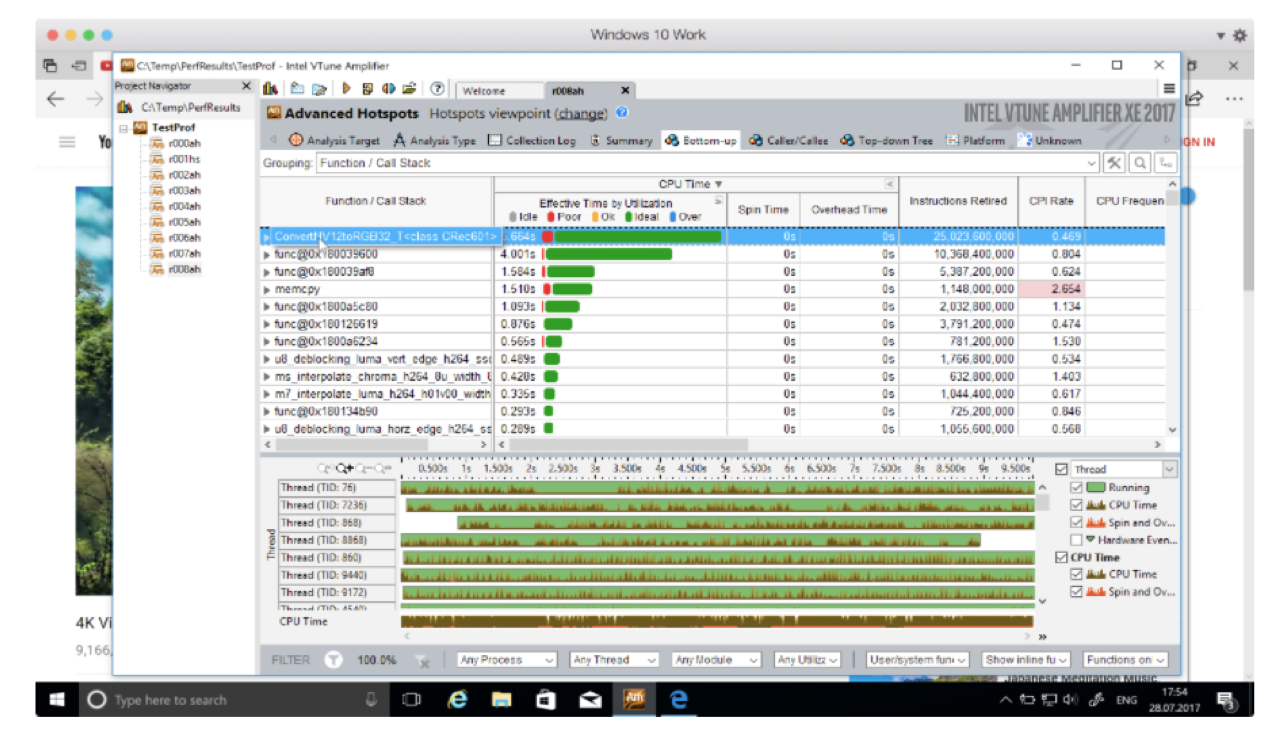This screenshot has width=1286, height=740.
Task: Click the clear filter icon in the filter bar
Action: click(423, 661)
